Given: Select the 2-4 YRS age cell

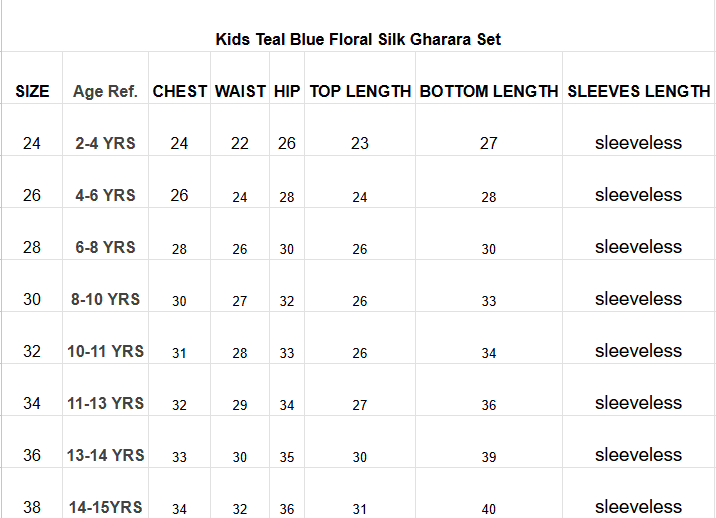Looking at the screenshot, I should (105, 143).
